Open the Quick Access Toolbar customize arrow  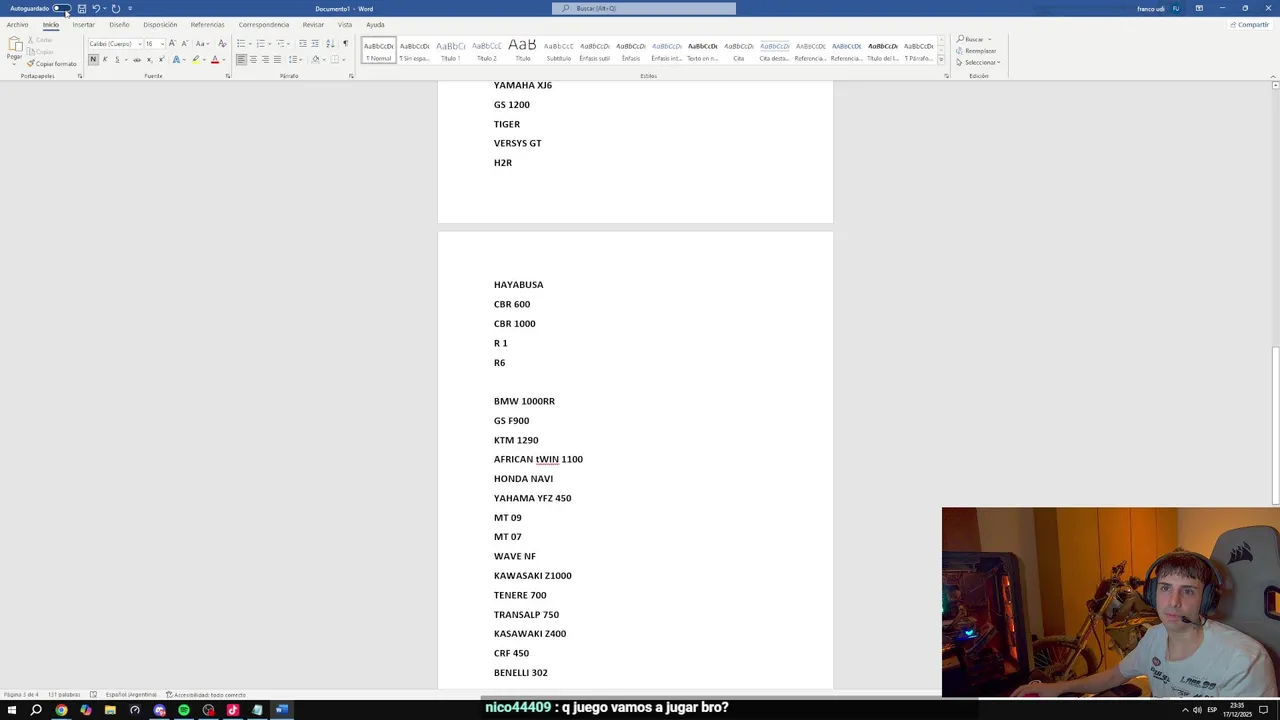click(x=130, y=8)
